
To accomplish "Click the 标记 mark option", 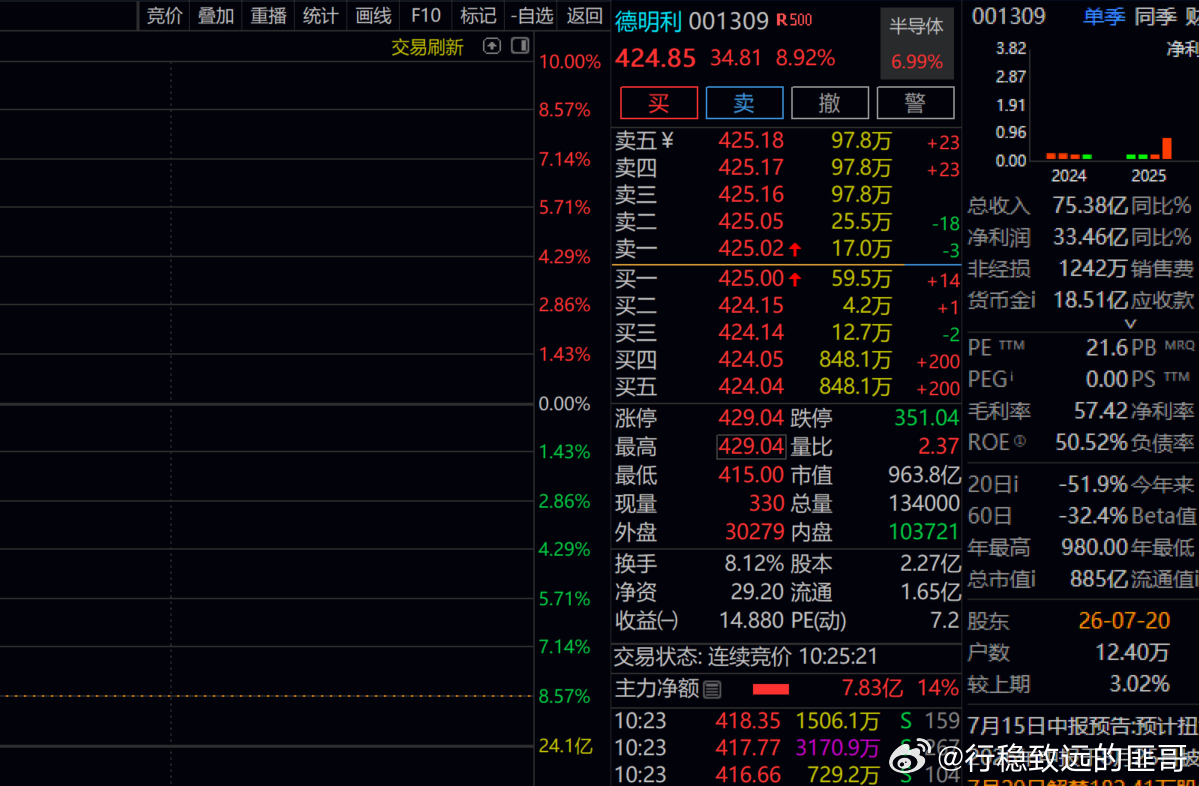I will point(478,15).
